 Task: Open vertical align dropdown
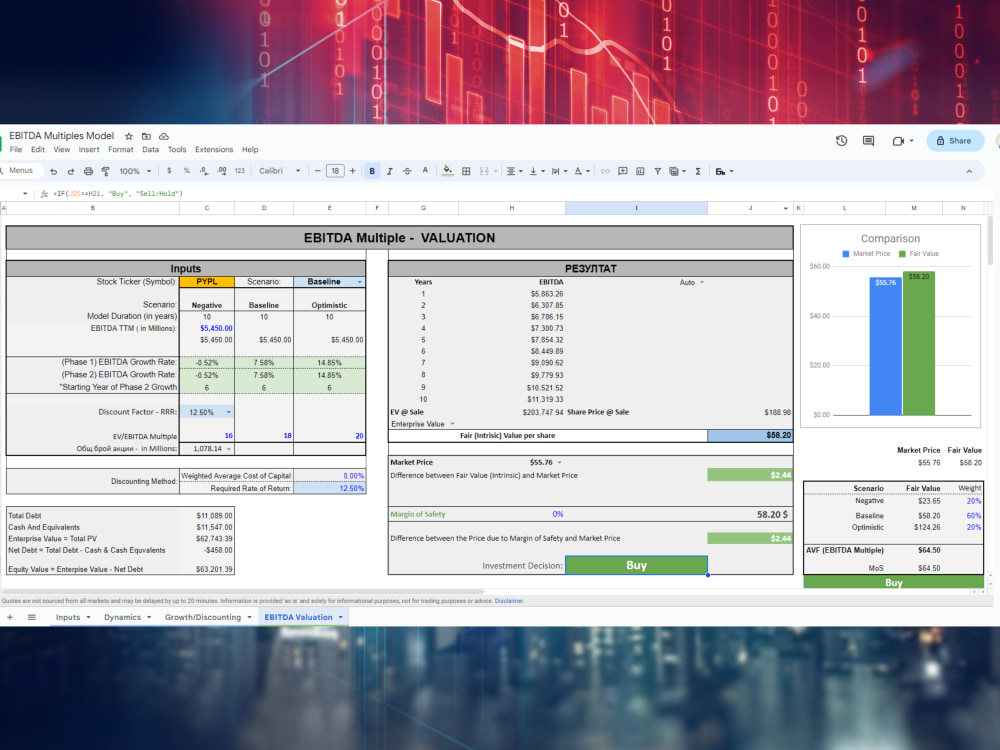tap(538, 172)
